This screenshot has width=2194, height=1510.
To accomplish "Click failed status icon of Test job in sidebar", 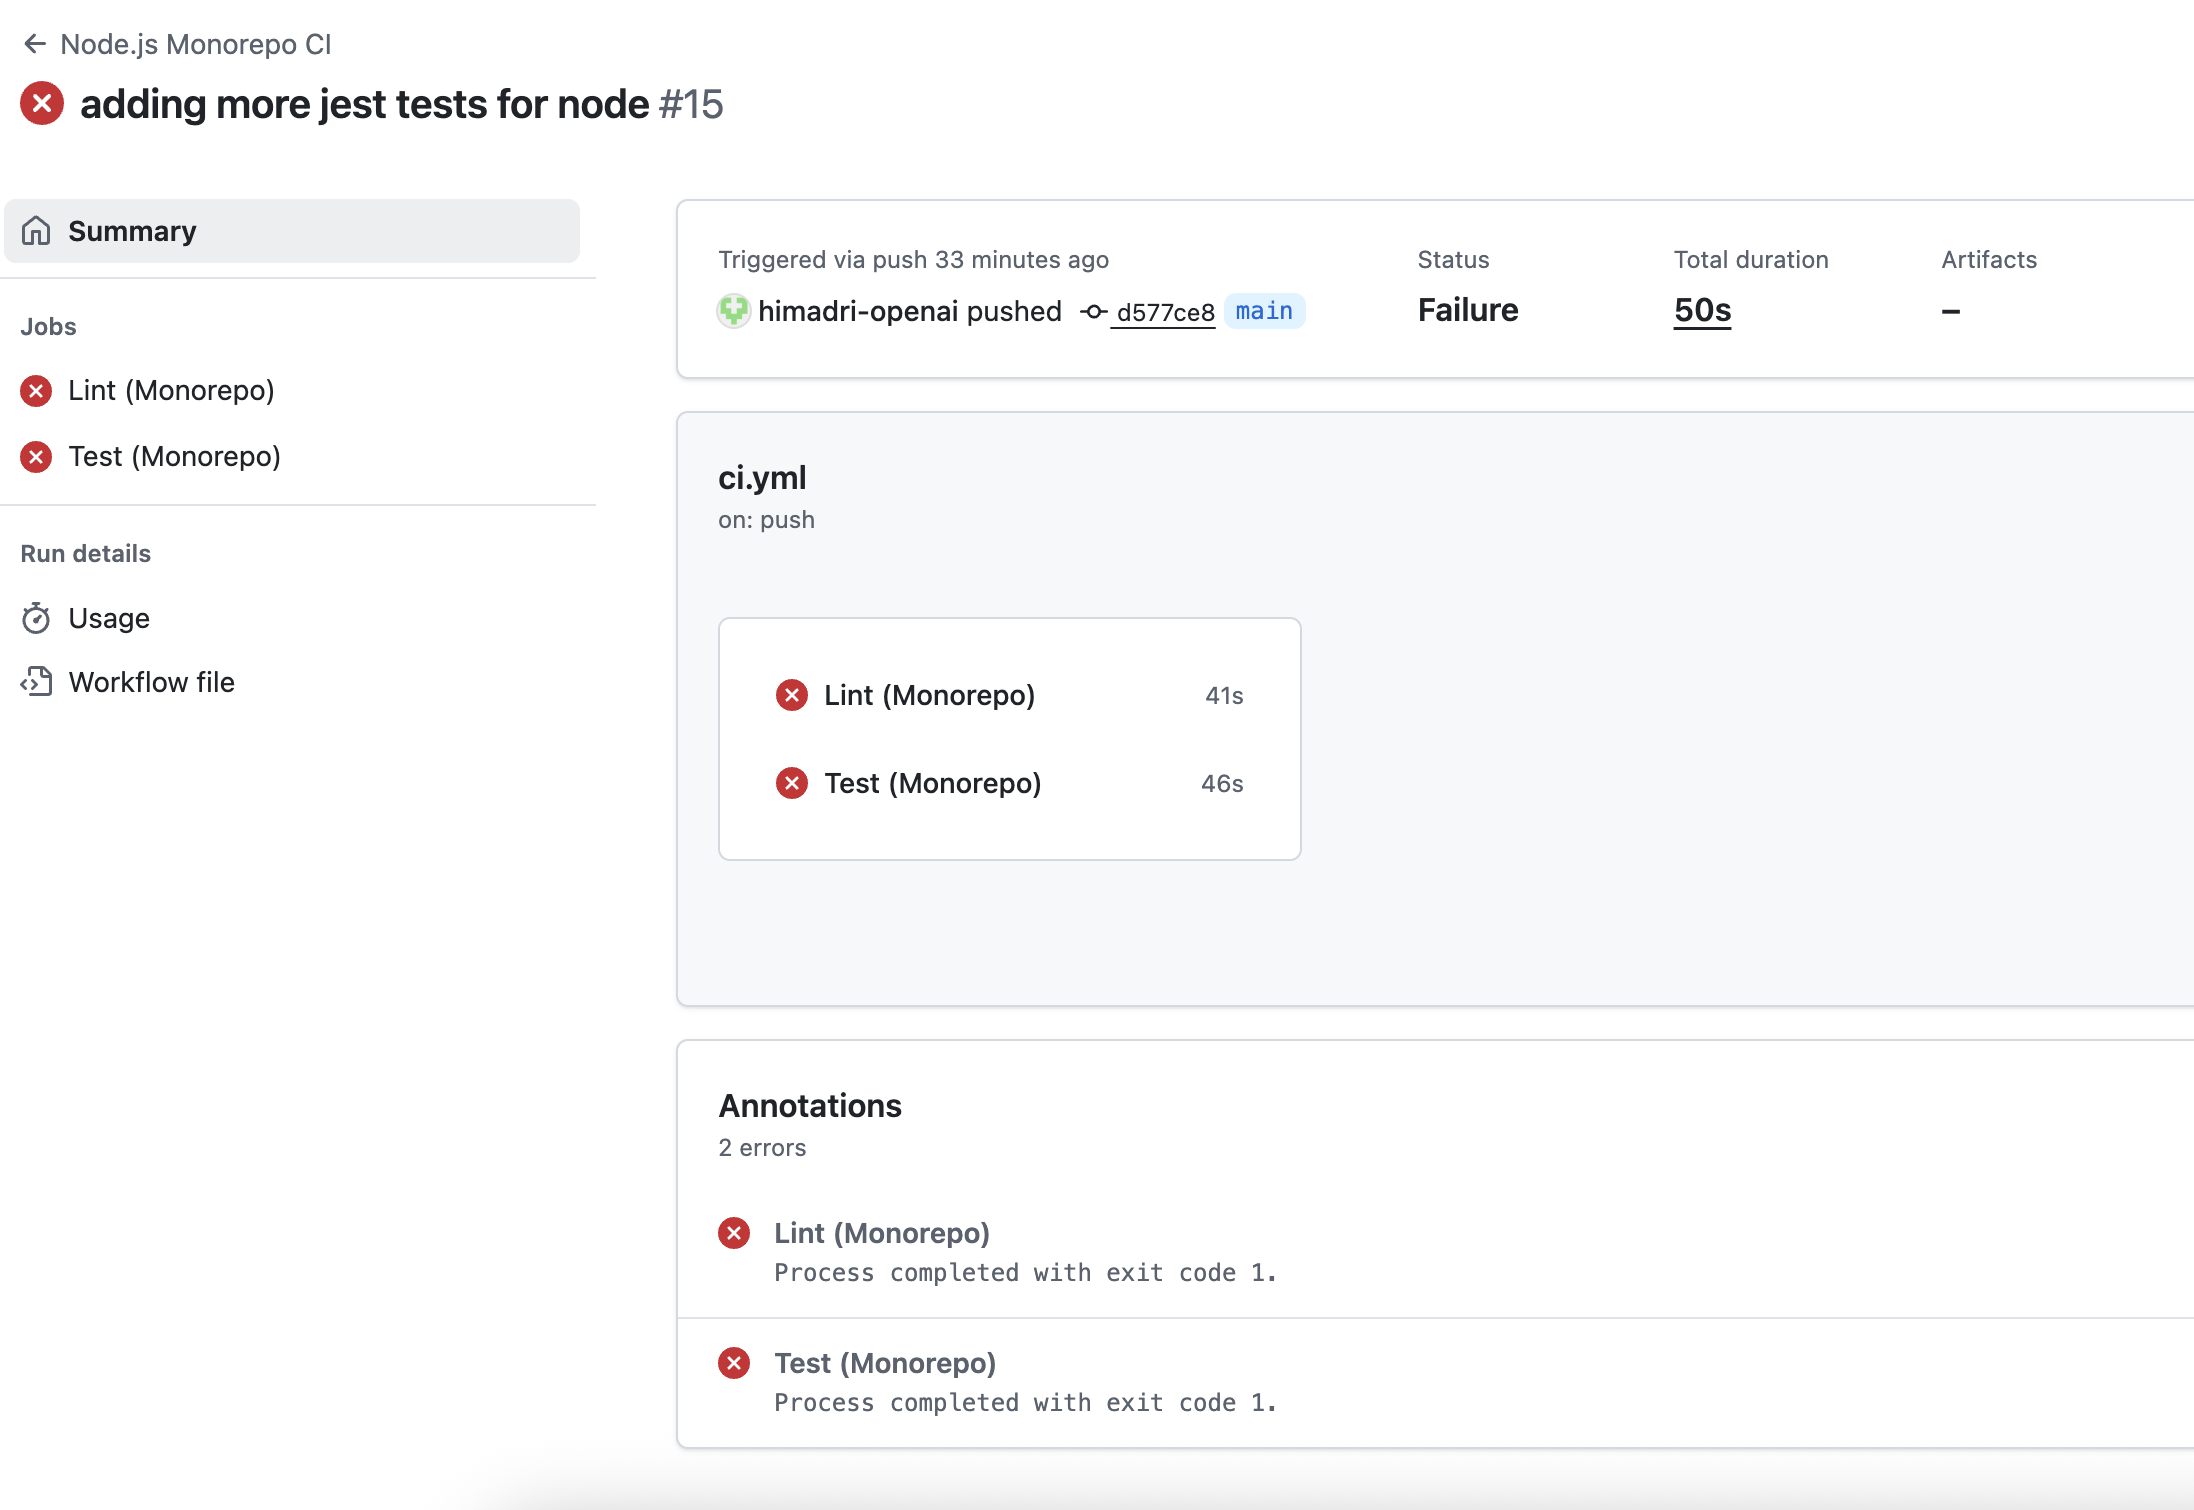I will coord(36,457).
